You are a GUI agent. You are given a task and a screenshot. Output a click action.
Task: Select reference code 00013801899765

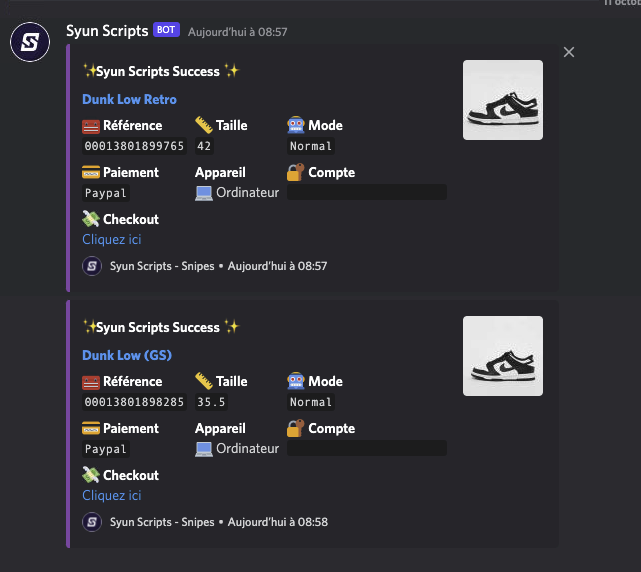pos(134,146)
